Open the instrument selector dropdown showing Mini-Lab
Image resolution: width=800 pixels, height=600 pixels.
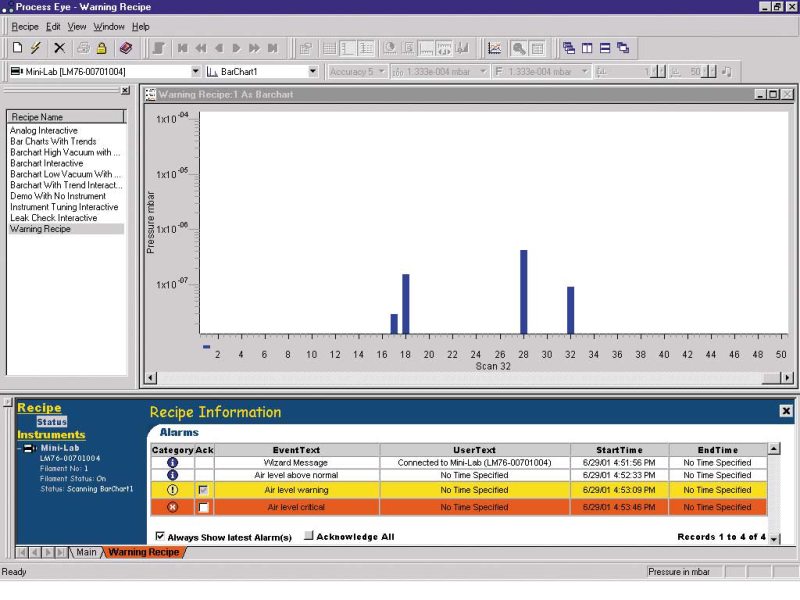[196, 70]
